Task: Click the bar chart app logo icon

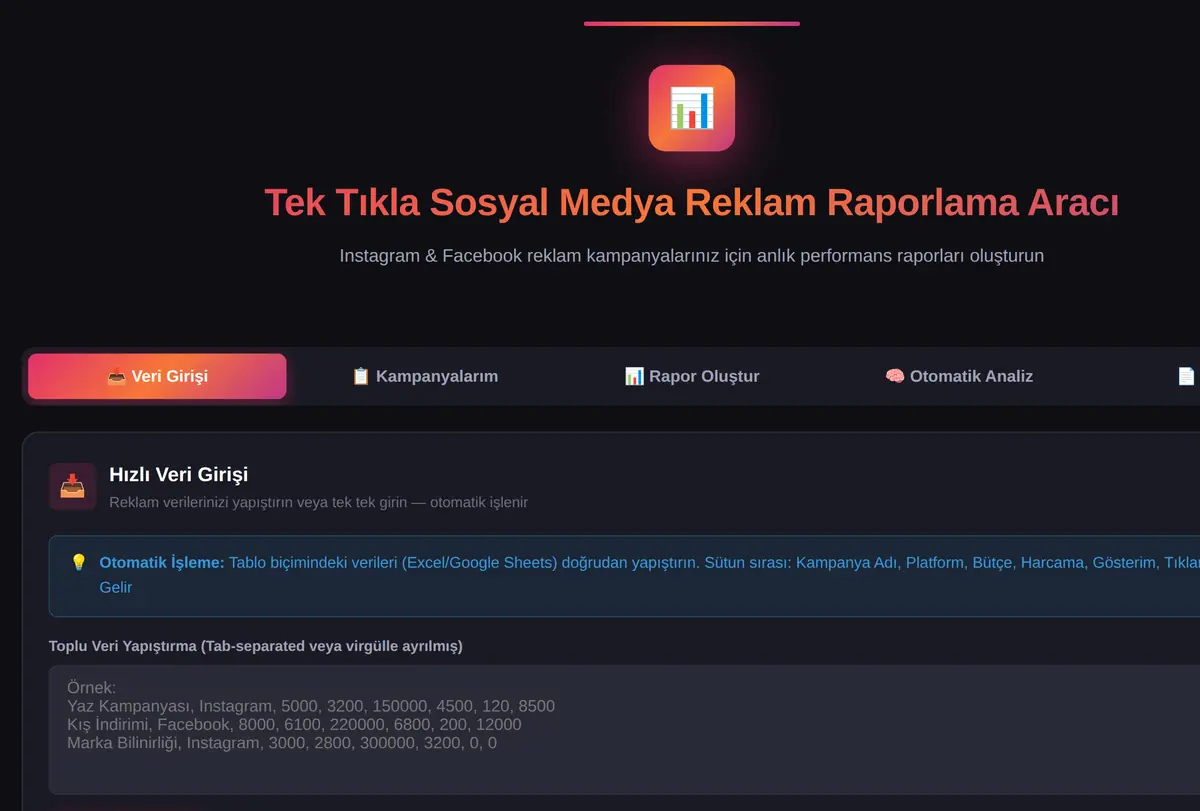Action: (692, 108)
